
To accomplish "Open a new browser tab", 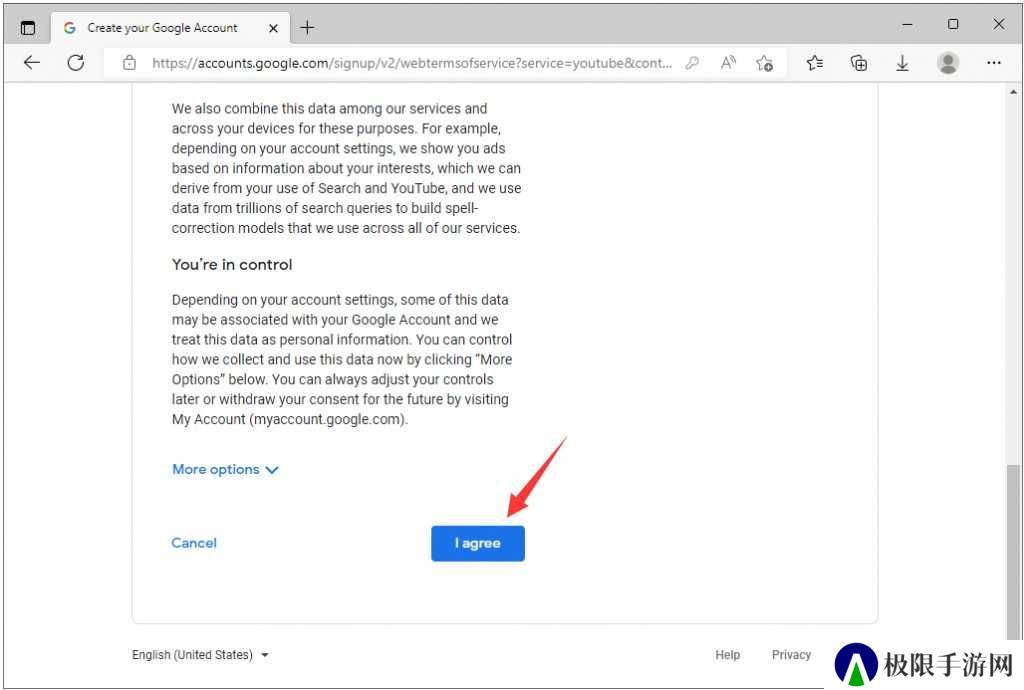I will (x=307, y=27).
